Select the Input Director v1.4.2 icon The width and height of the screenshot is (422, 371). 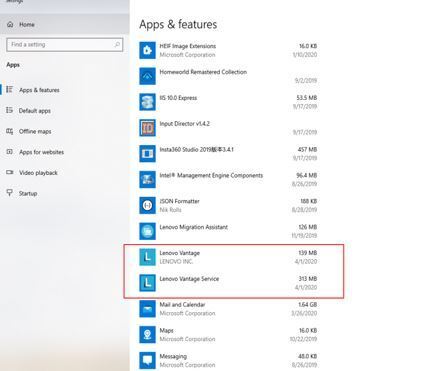click(147, 128)
